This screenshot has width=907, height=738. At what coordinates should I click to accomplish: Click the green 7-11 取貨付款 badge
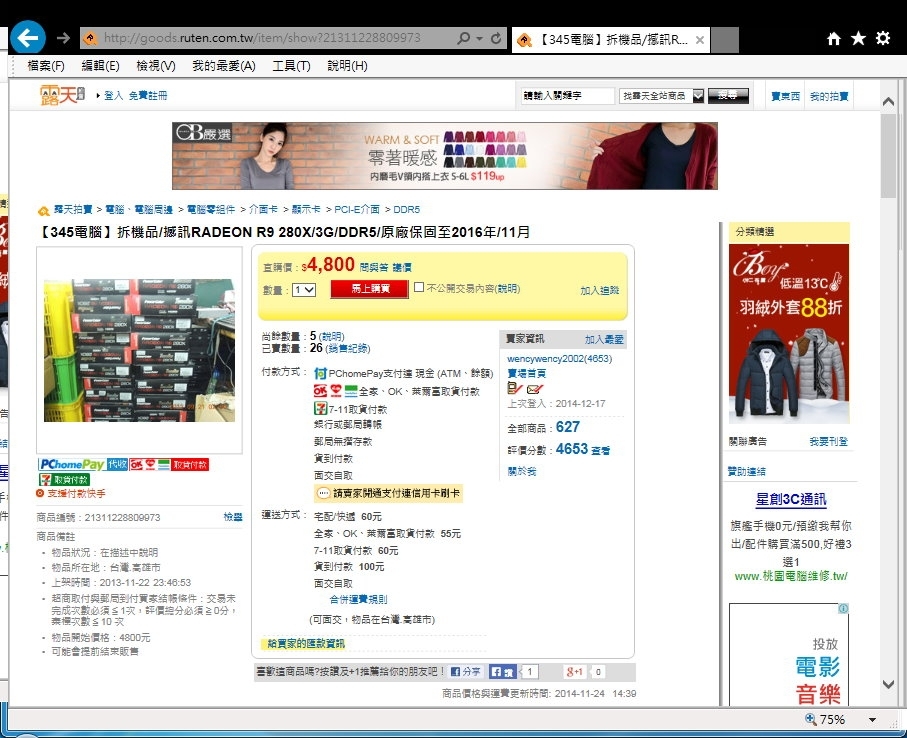click(64, 479)
